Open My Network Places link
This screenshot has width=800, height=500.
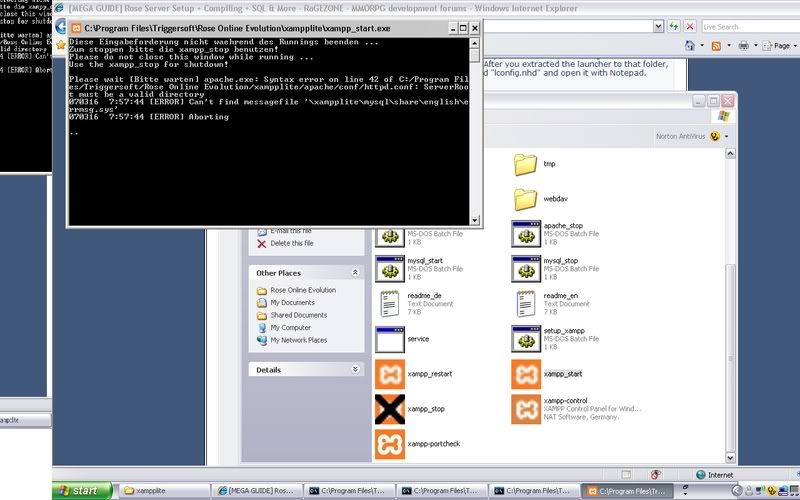[x=298, y=340]
